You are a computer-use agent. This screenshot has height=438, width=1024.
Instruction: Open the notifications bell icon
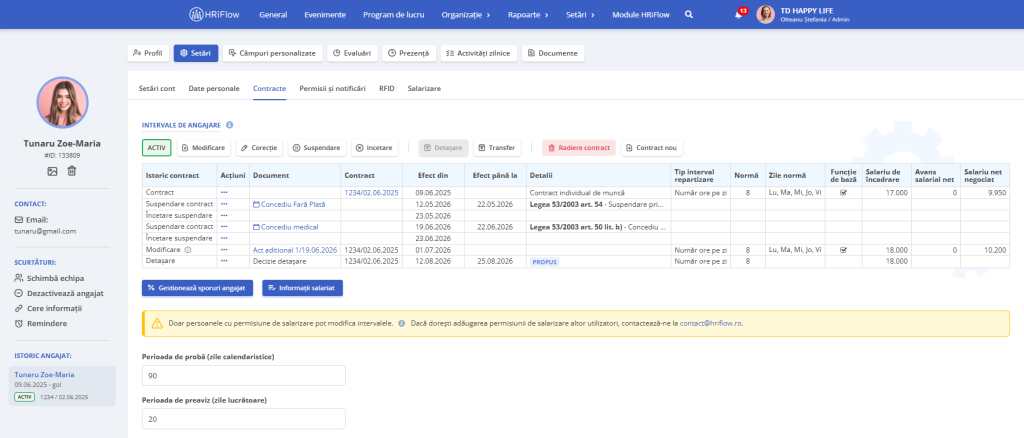(x=739, y=15)
